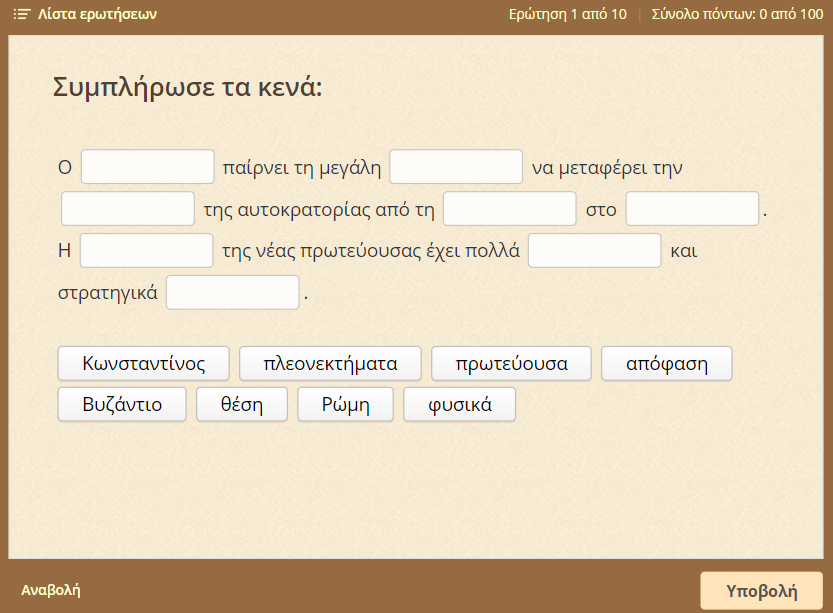The width and height of the screenshot is (833, 613).
Task: Click the 'Σύνολο πόντων: 0 από 100' score
Action: [737, 14]
